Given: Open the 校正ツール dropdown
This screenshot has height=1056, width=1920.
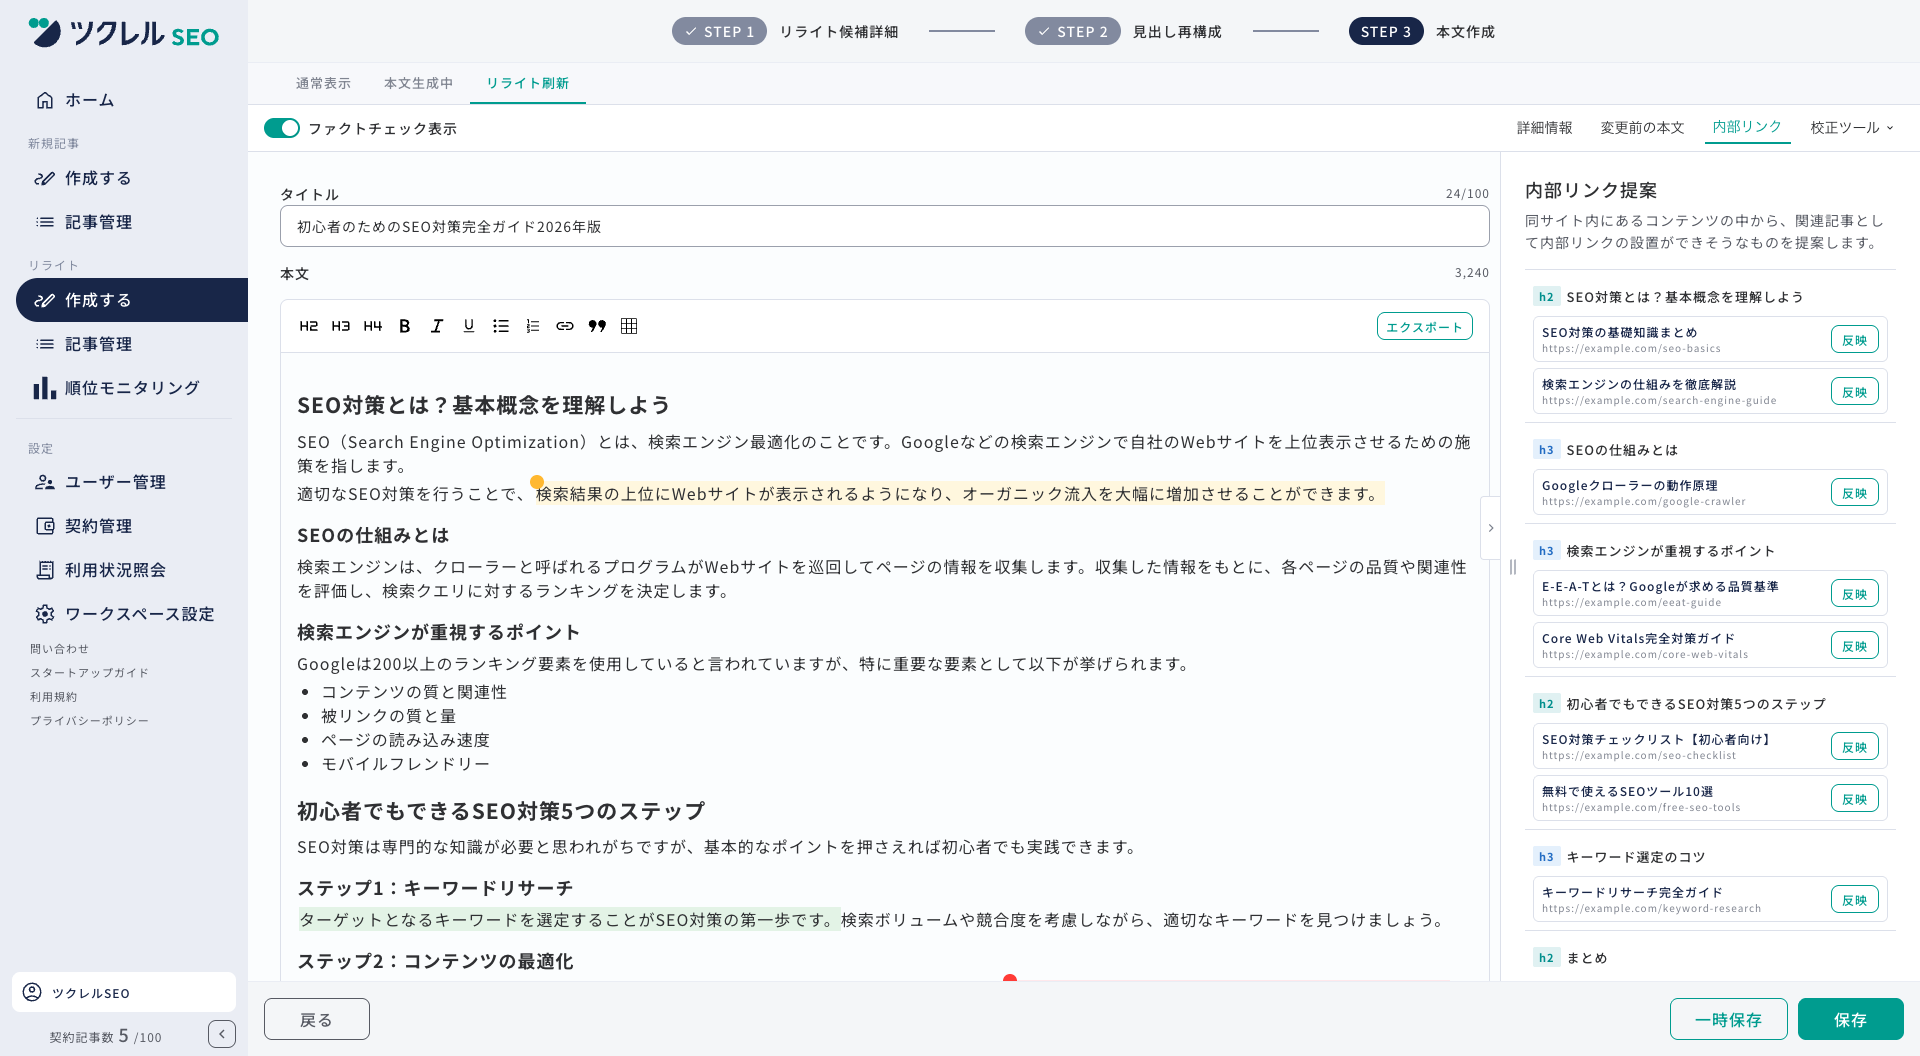Looking at the screenshot, I should (1852, 128).
